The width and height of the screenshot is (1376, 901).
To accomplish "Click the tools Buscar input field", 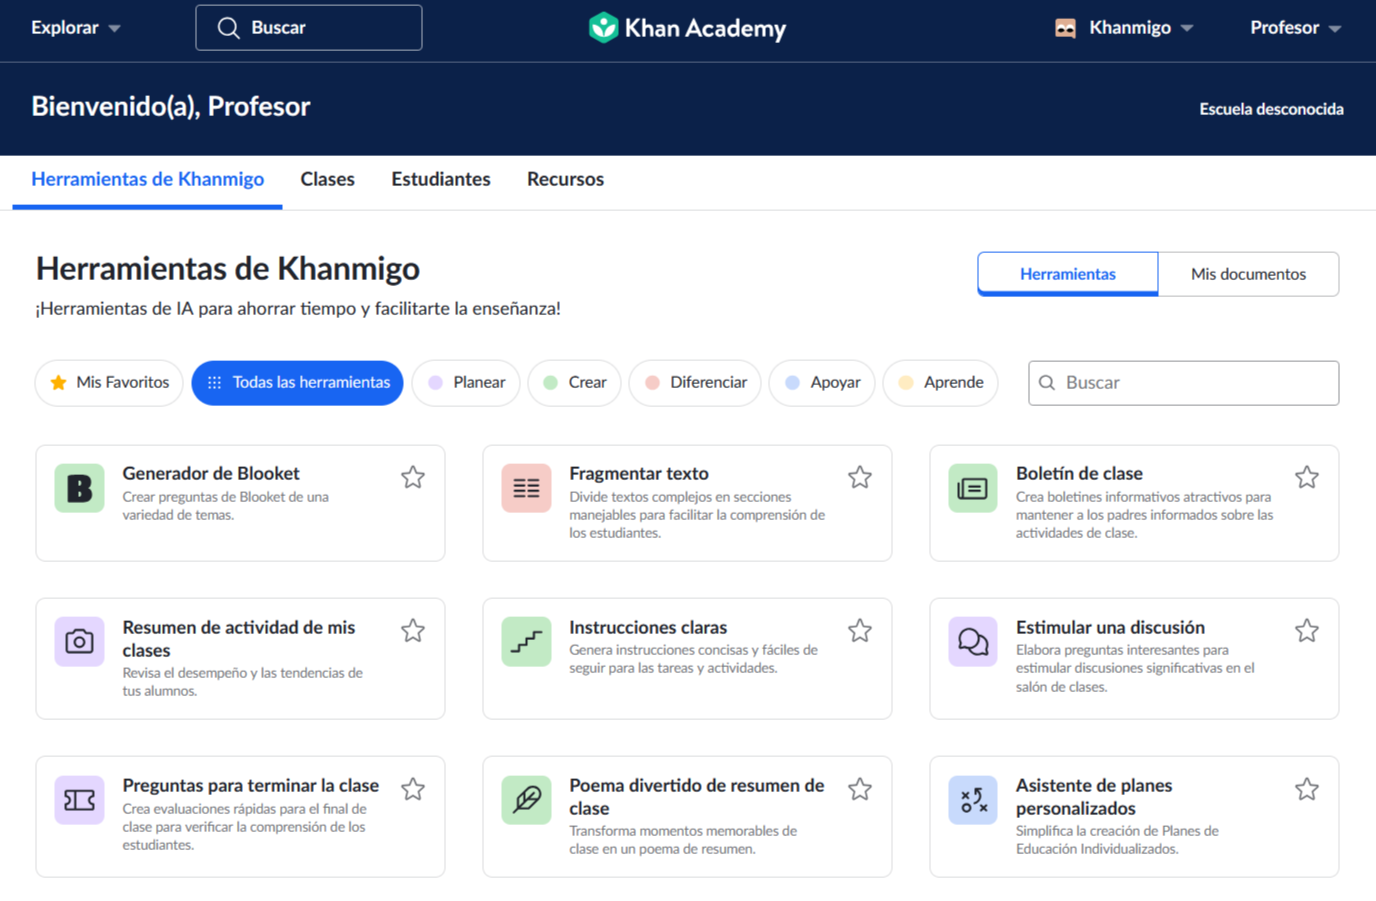I will pyautogui.click(x=1183, y=383).
